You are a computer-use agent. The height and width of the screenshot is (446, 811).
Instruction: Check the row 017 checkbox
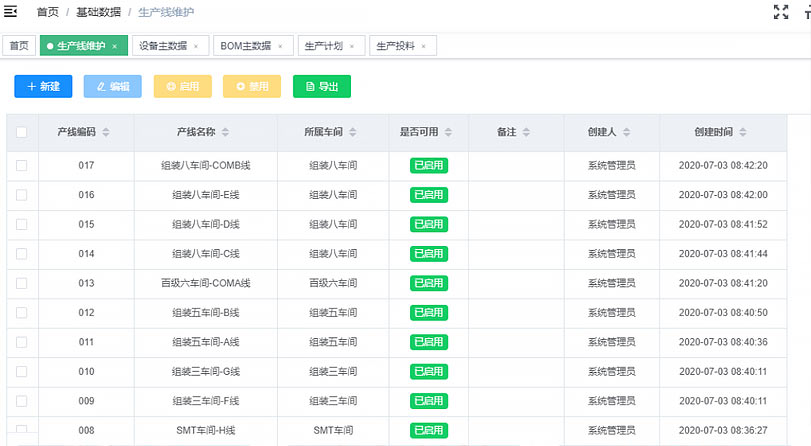coord(22,166)
